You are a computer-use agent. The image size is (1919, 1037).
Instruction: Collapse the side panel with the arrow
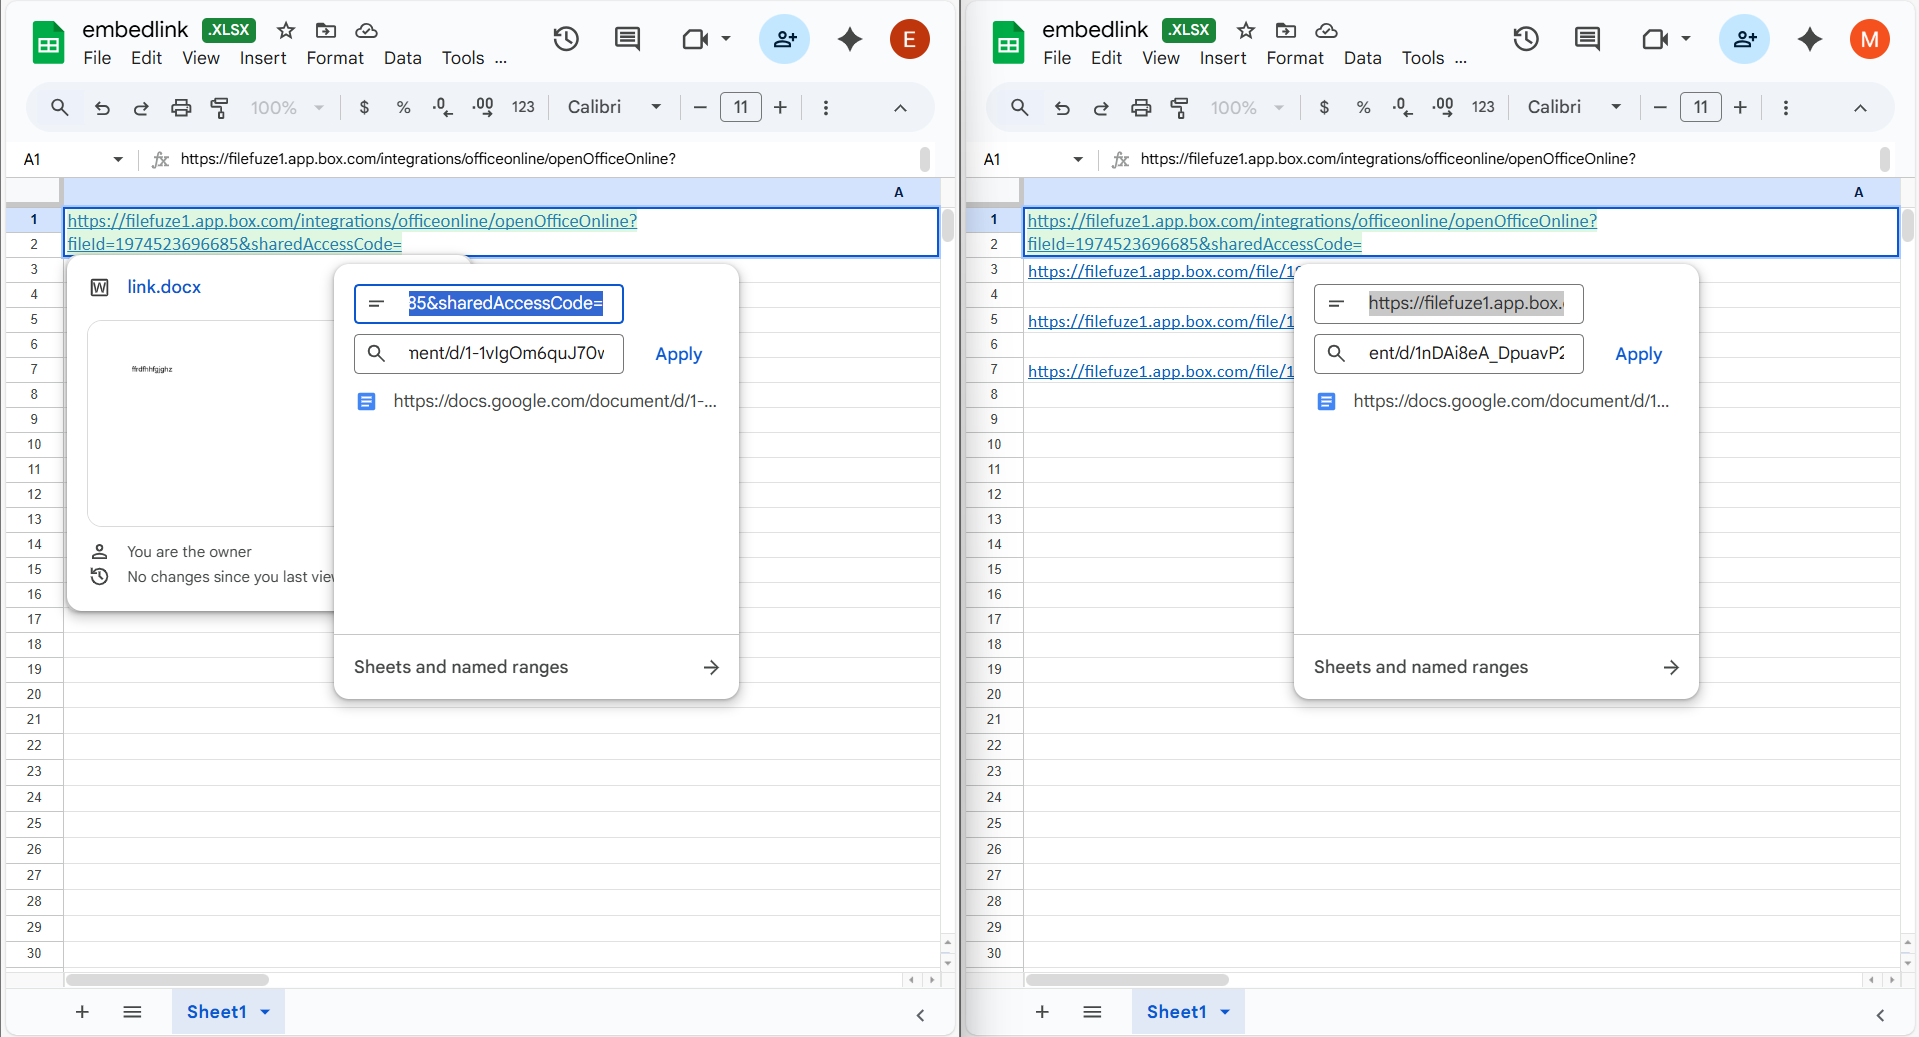tap(919, 1015)
